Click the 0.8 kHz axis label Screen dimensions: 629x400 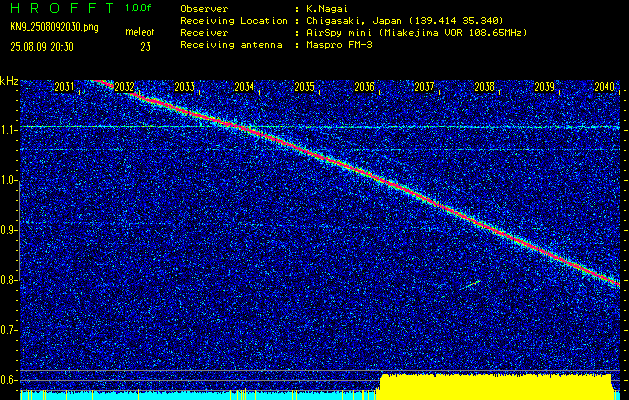[x=8, y=280]
